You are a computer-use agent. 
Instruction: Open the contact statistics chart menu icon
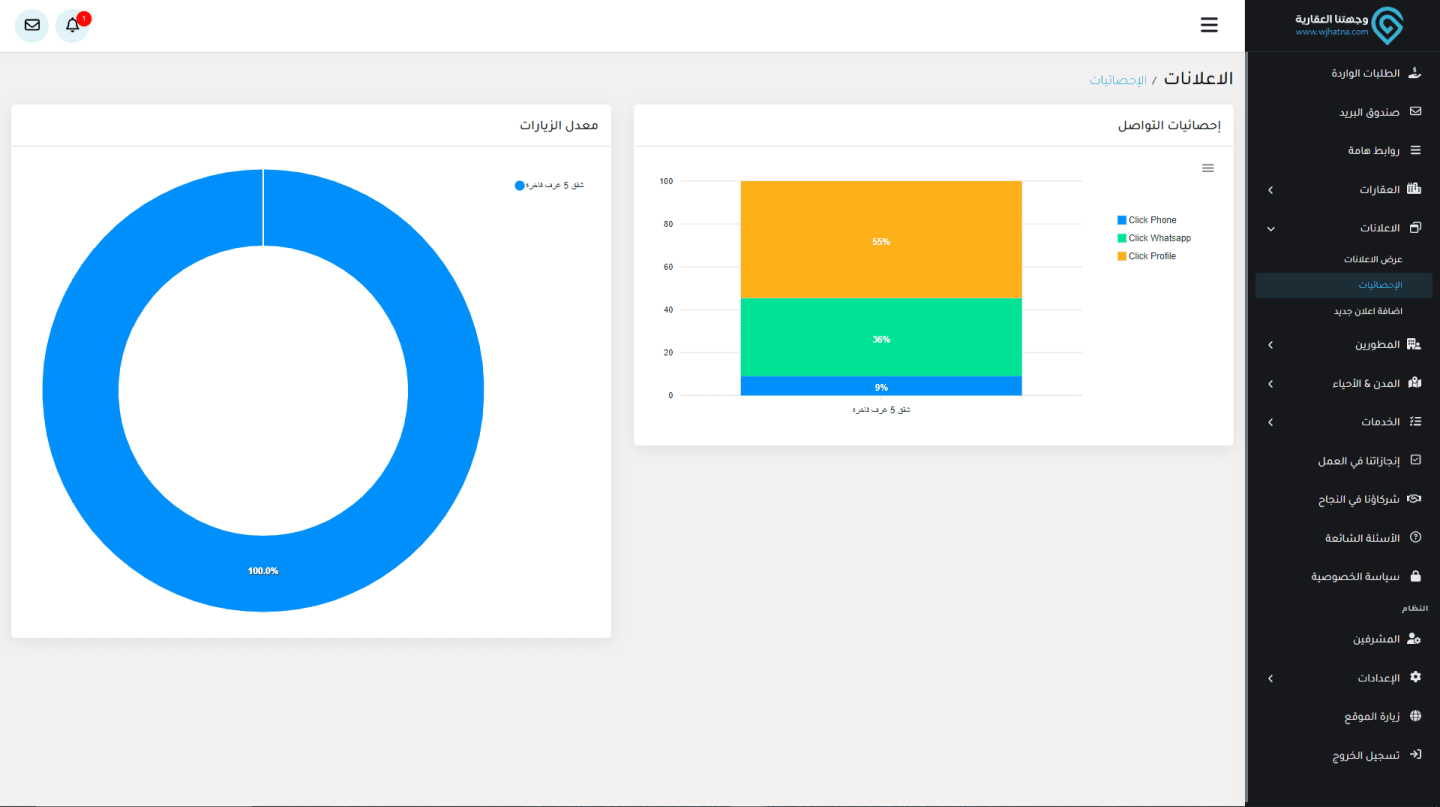click(1207, 168)
